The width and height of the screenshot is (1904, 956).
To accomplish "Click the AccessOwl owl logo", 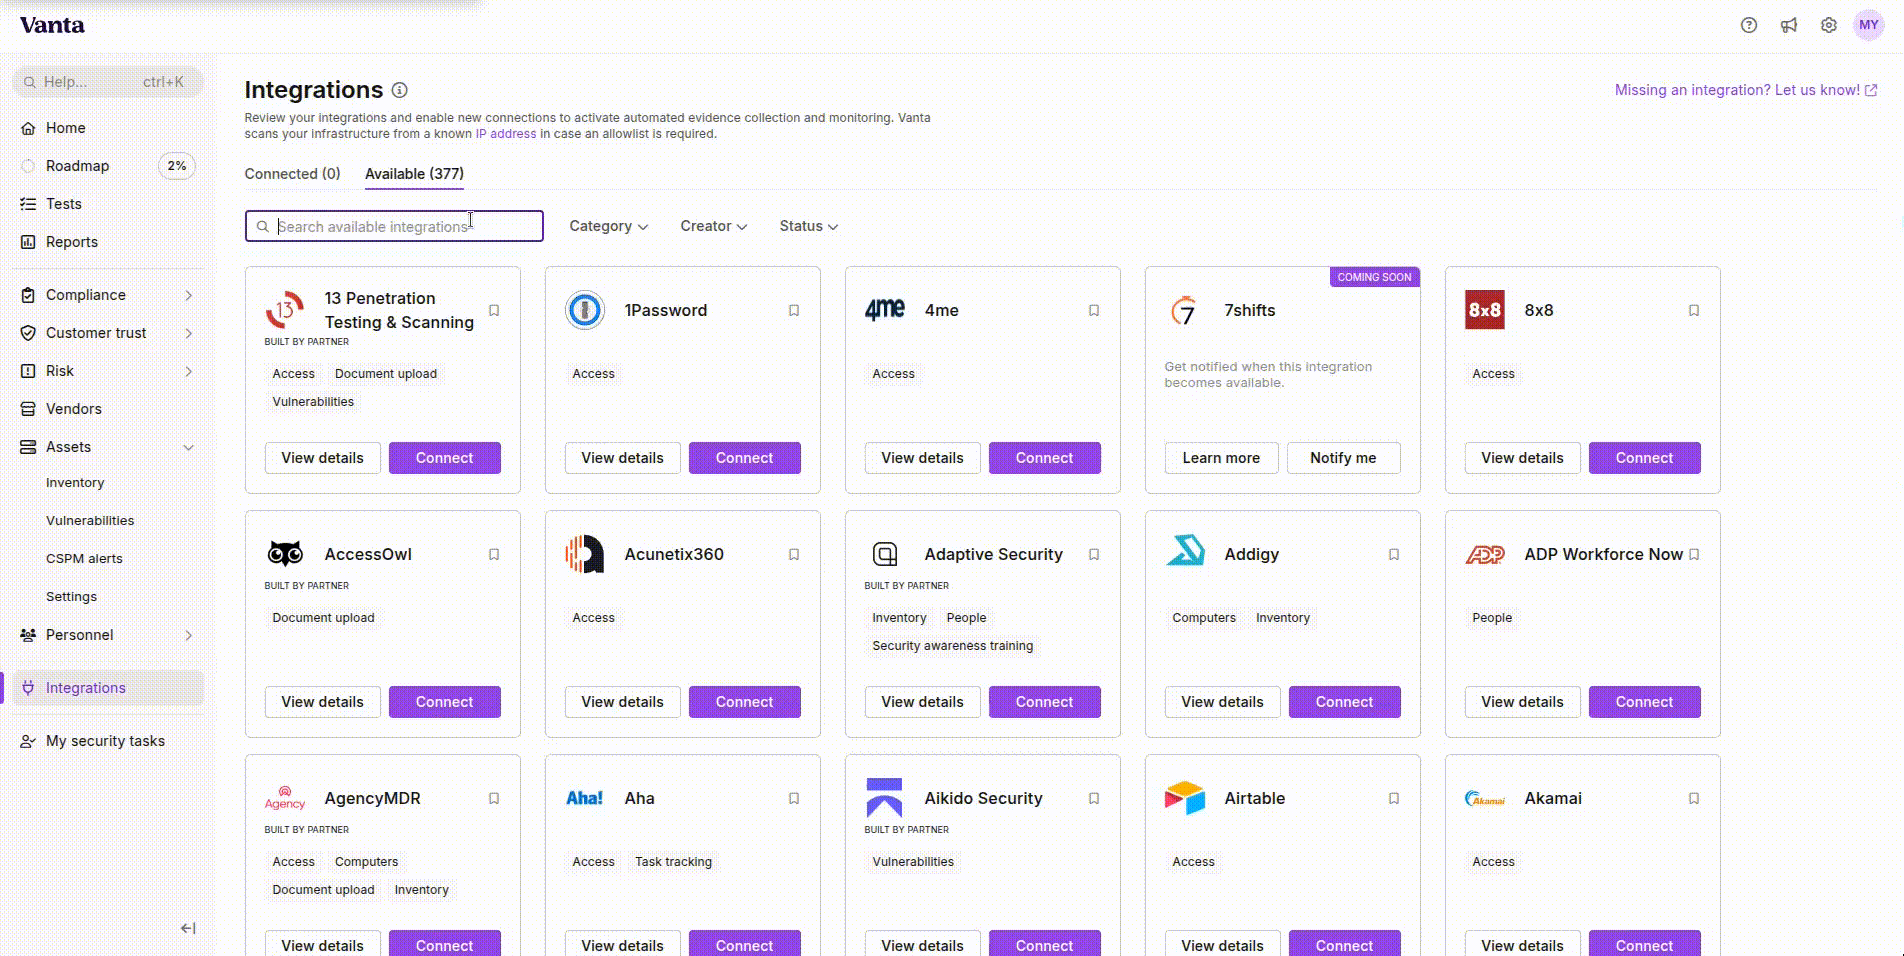I will 285,554.
